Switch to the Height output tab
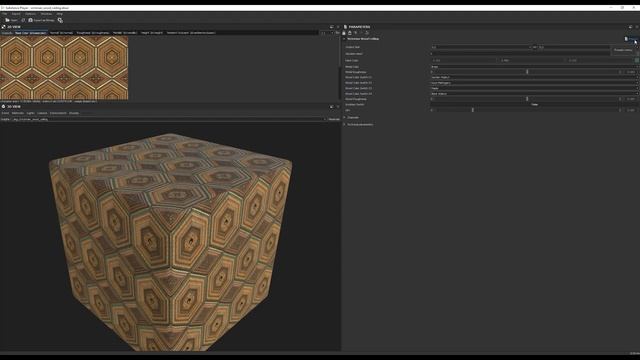This screenshot has width=640, height=360. [x=151, y=33]
